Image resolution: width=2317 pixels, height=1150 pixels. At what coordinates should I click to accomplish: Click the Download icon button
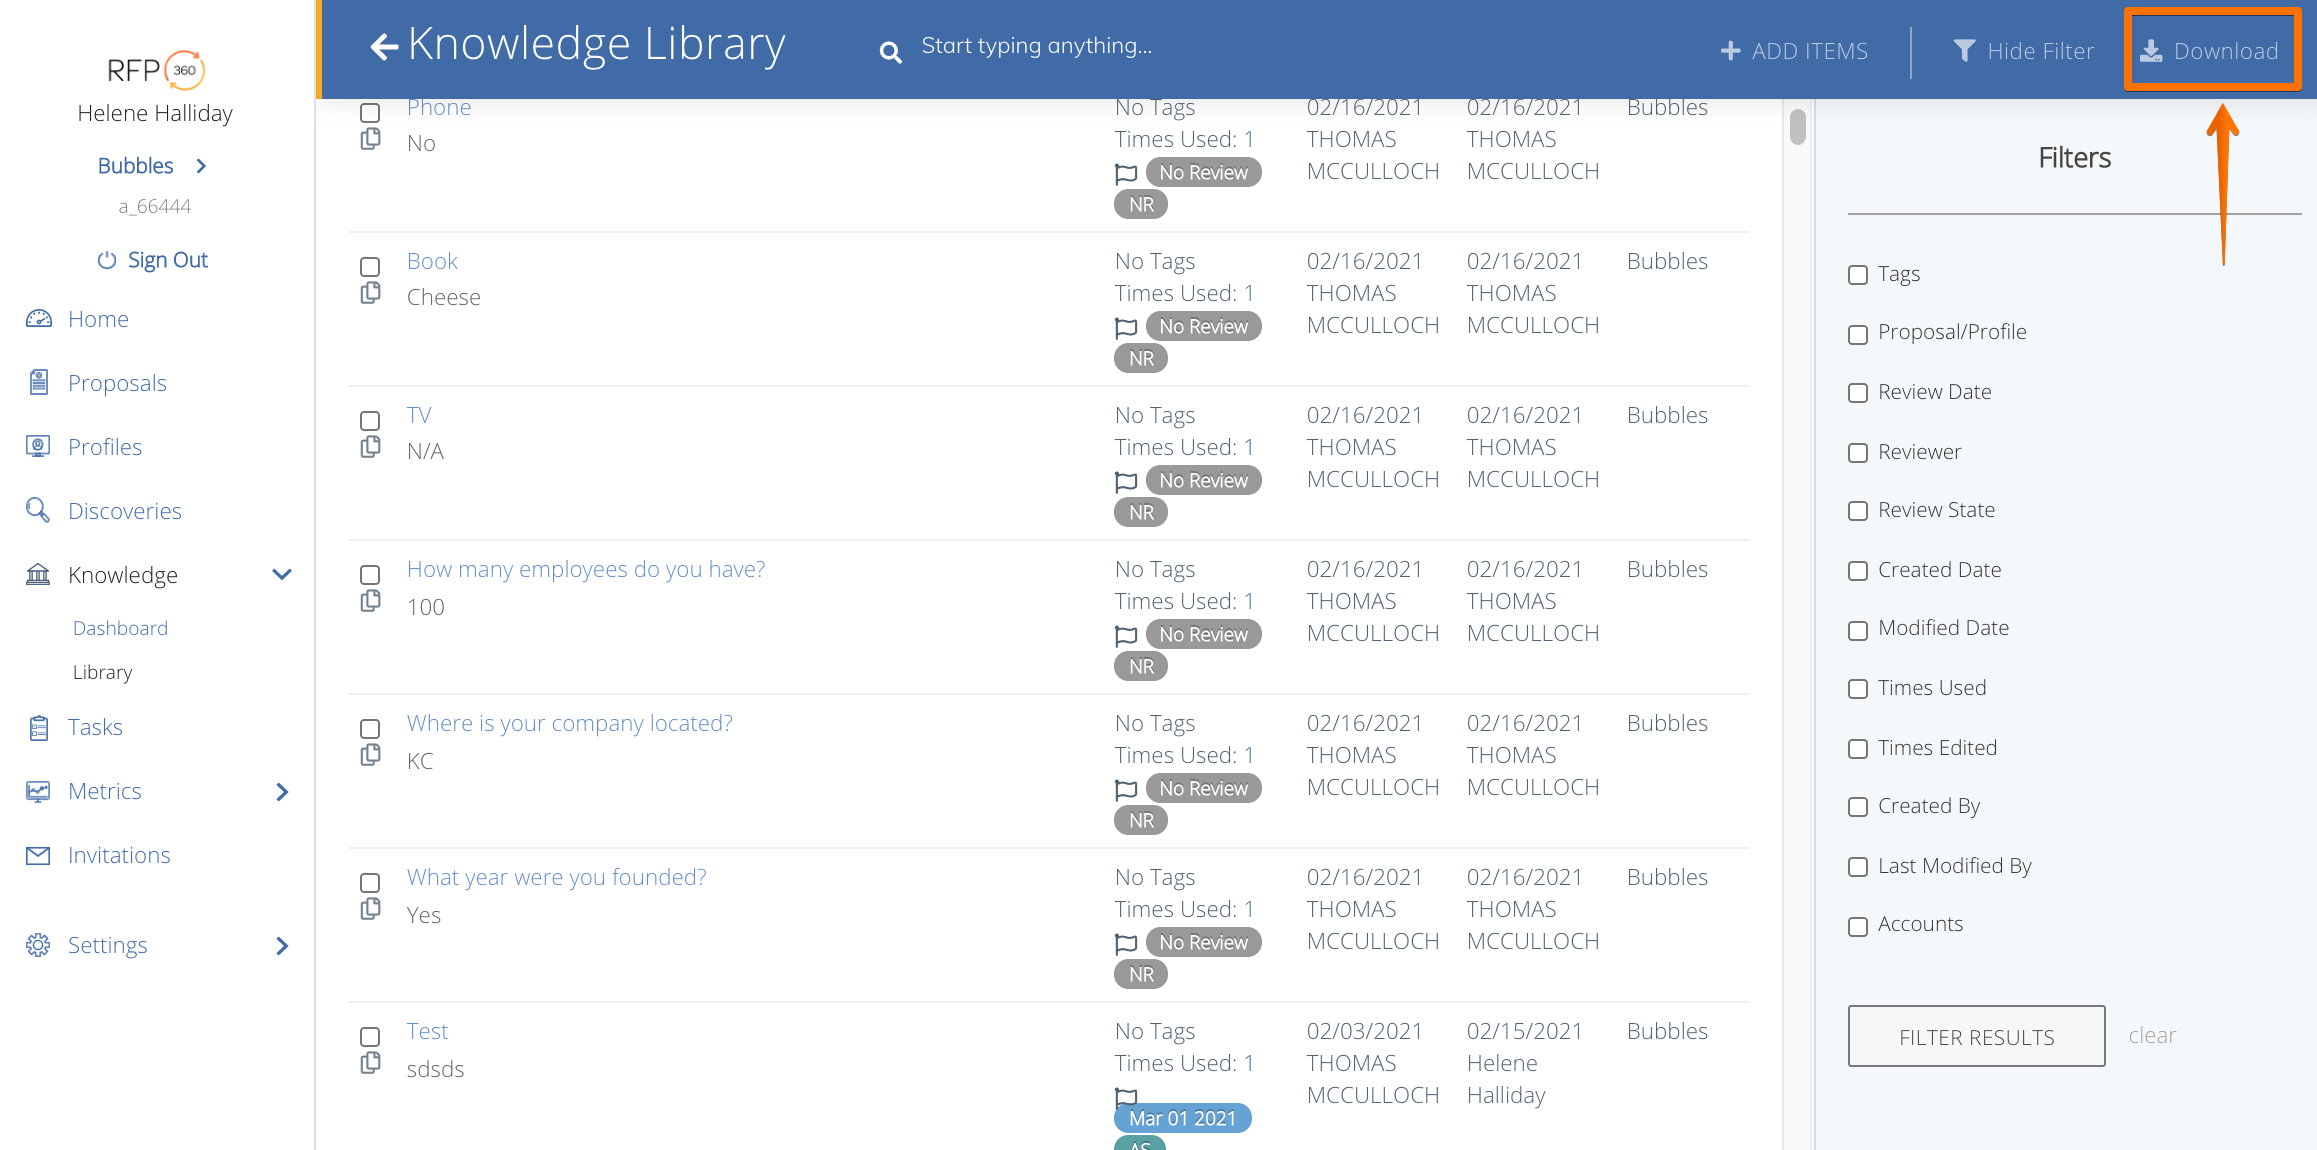(2151, 51)
